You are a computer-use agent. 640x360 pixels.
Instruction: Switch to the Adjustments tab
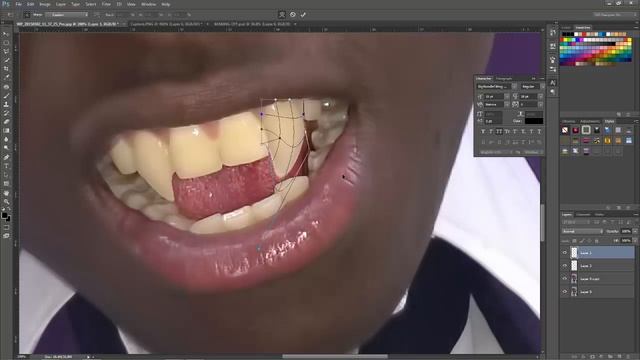(x=589, y=121)
